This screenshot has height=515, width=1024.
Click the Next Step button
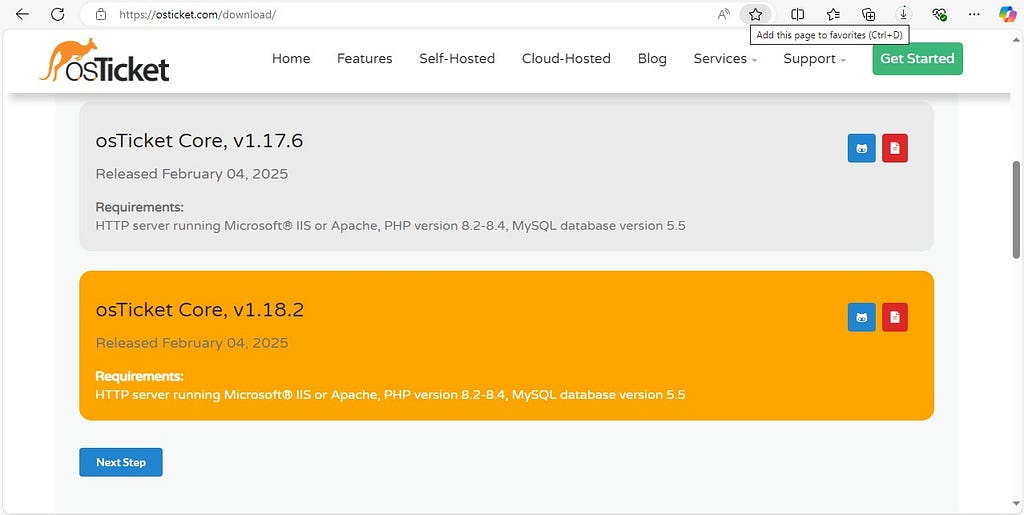click(x=121, y=462)
